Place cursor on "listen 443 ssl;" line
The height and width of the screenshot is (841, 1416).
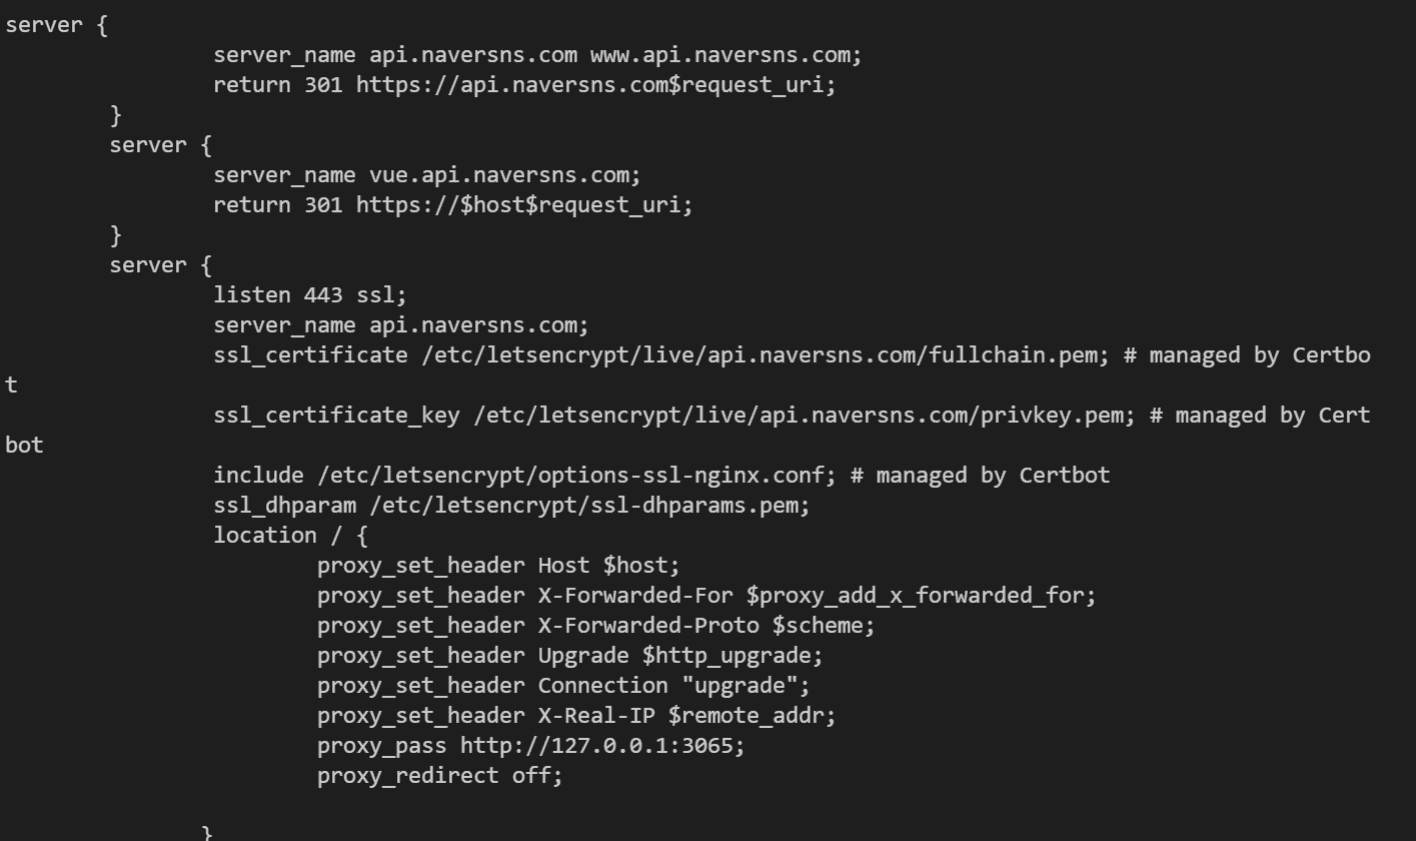coord(310,295)
